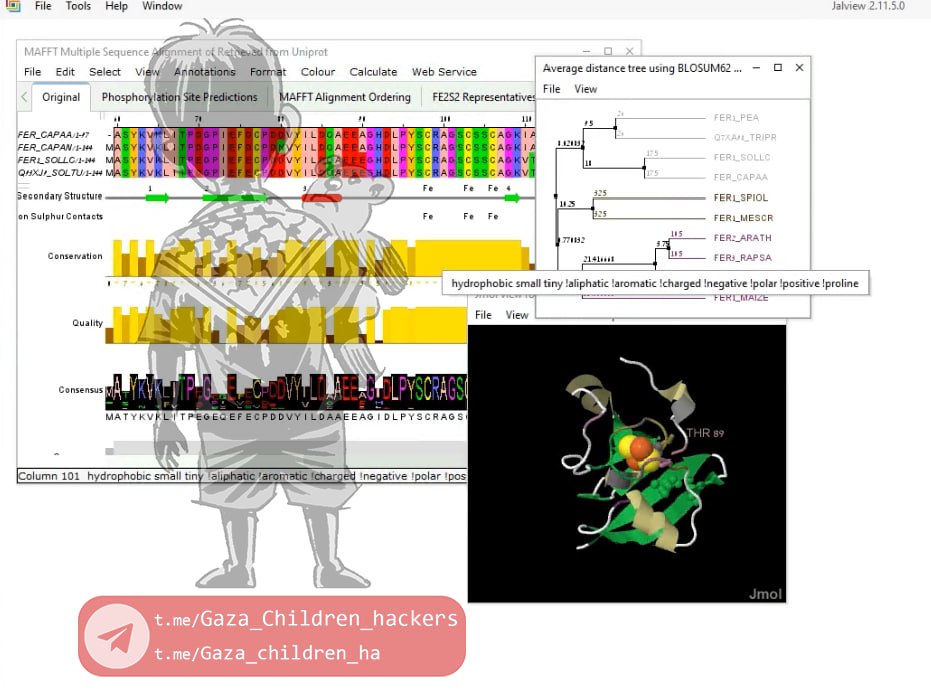
Task: Click the Jalview application icon in top-left corner
Action: tap(11, 6)
